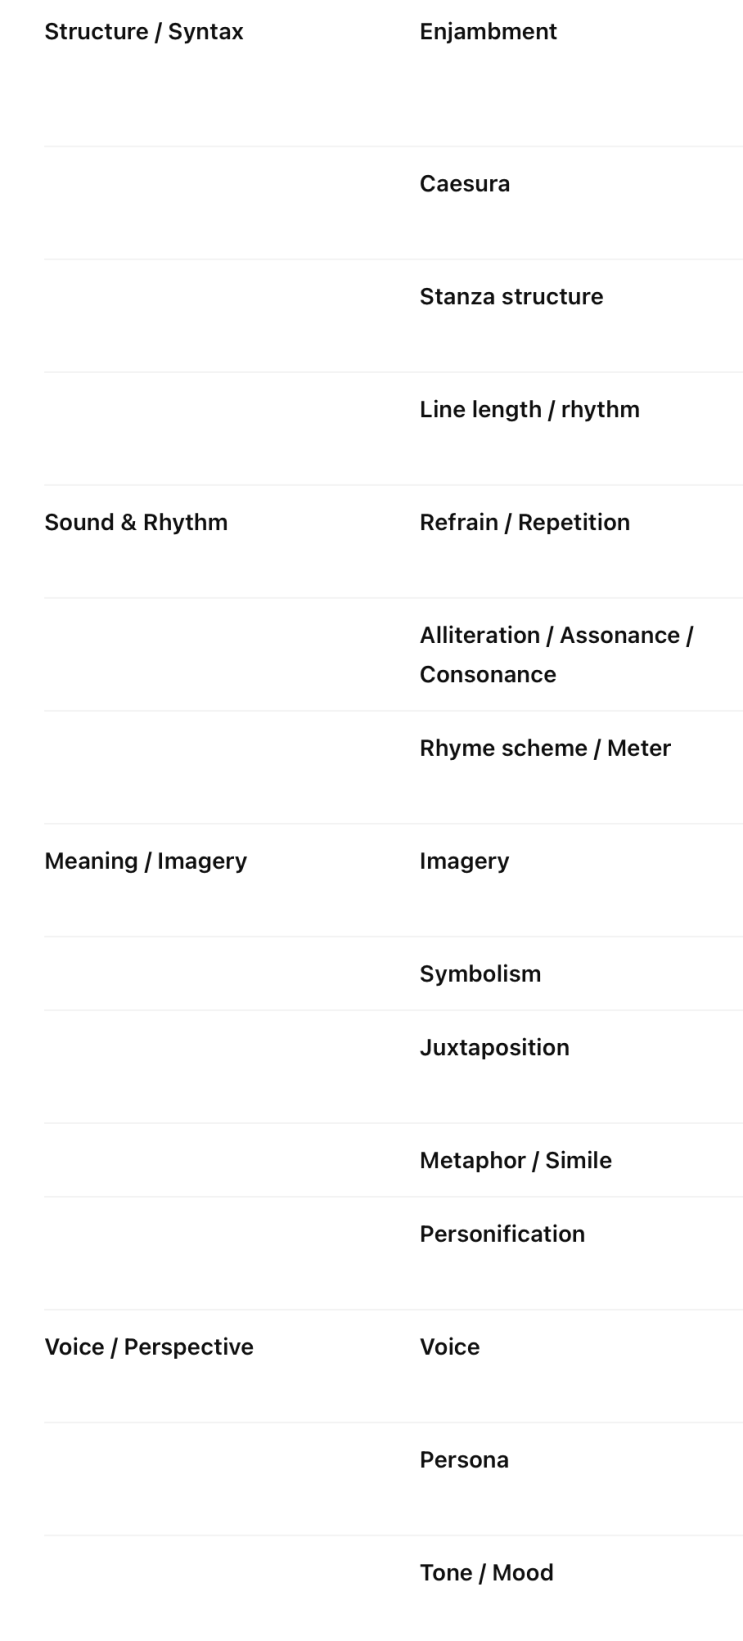The width and height of the screenshot is (743, 1641).
Task: Select the Metaphor / Simile cell
Action: pos(515,1161)
